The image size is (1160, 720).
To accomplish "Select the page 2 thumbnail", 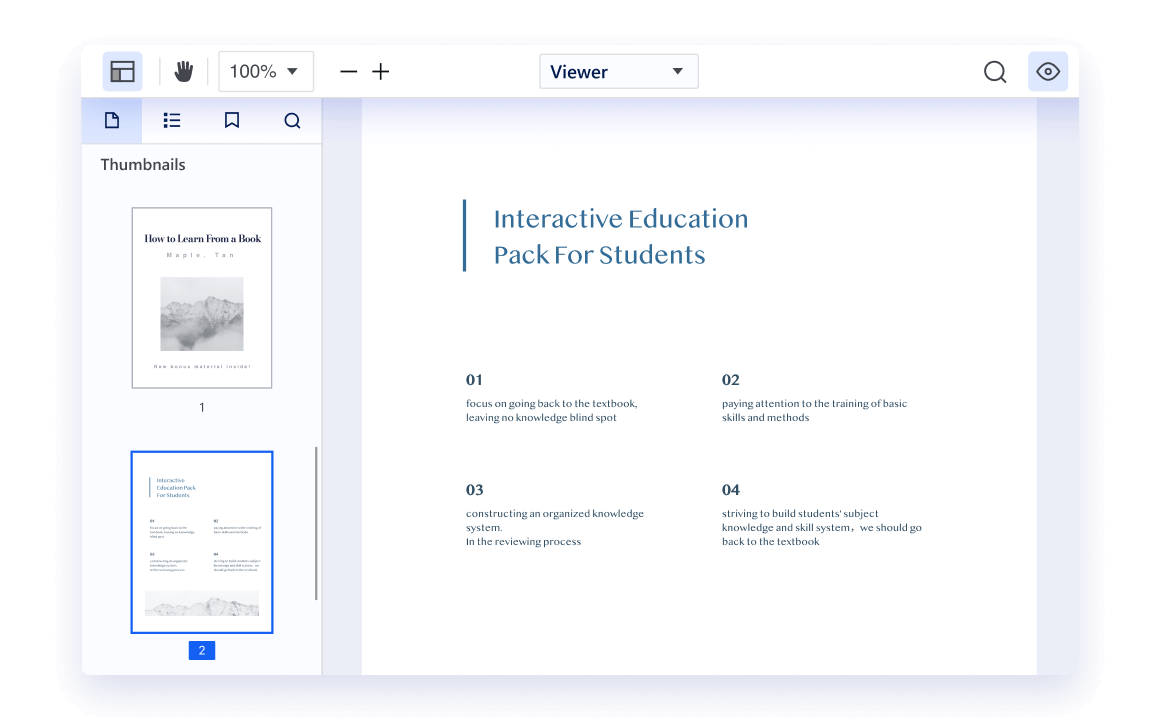I will pos(202,542).
